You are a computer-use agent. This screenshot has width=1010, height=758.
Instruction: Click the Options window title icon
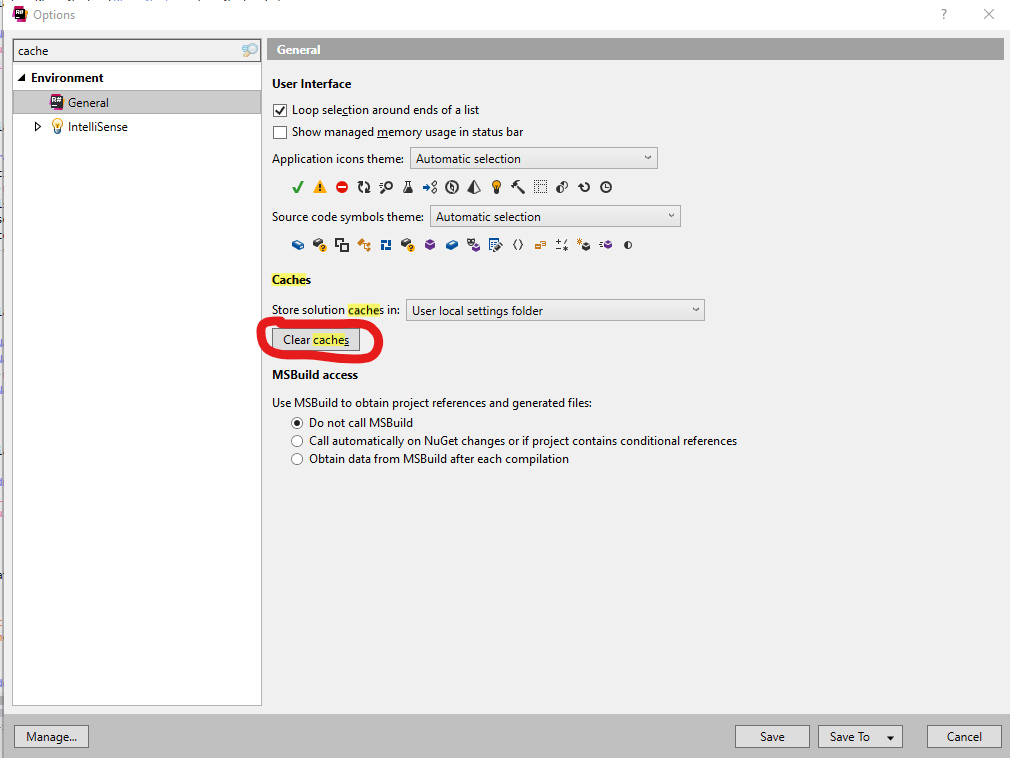pyautogui.click(x=20, y=14)
